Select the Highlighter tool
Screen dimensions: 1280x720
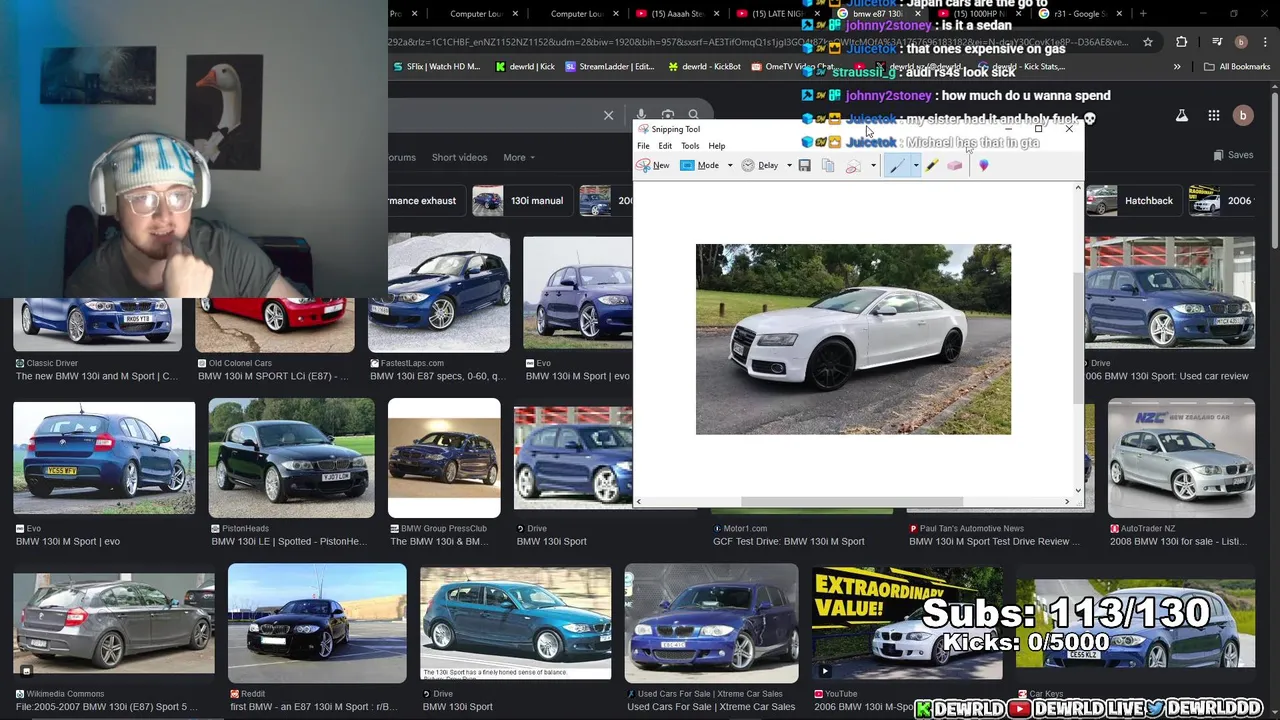[931, 165]
